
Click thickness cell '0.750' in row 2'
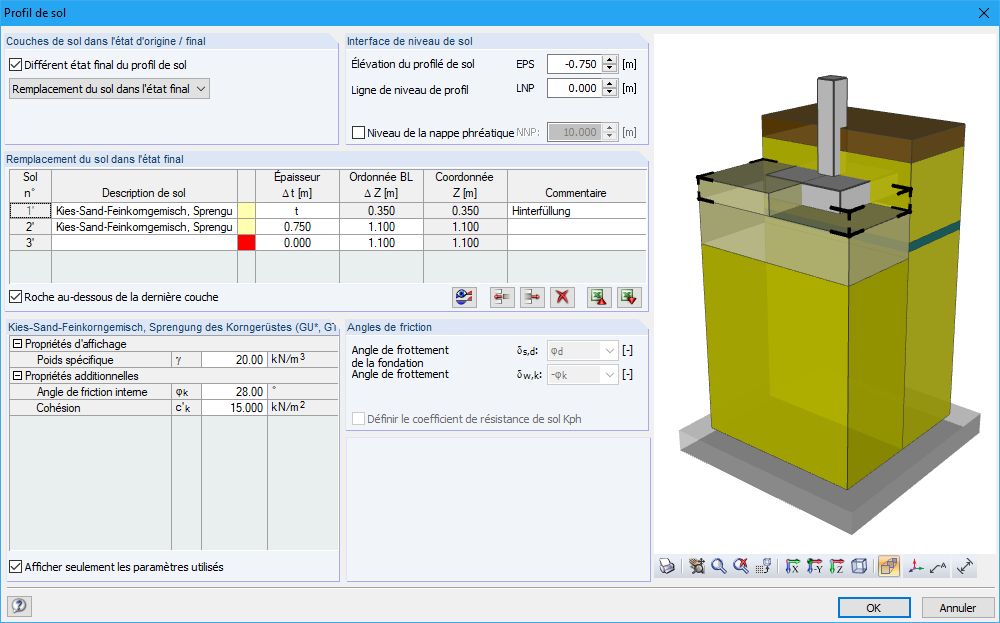coord(297,226)
